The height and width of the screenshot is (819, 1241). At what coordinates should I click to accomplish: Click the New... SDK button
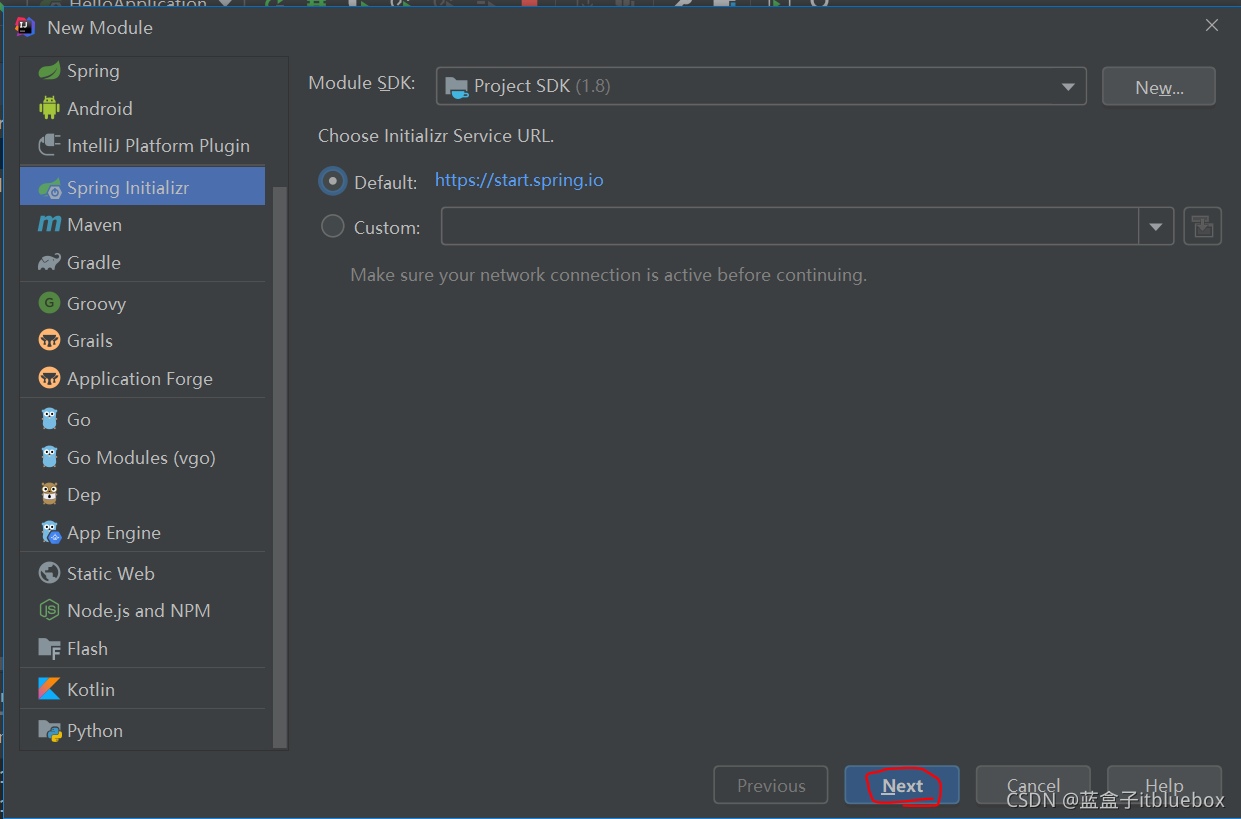pyautogui.click(x=1159, y=87)
